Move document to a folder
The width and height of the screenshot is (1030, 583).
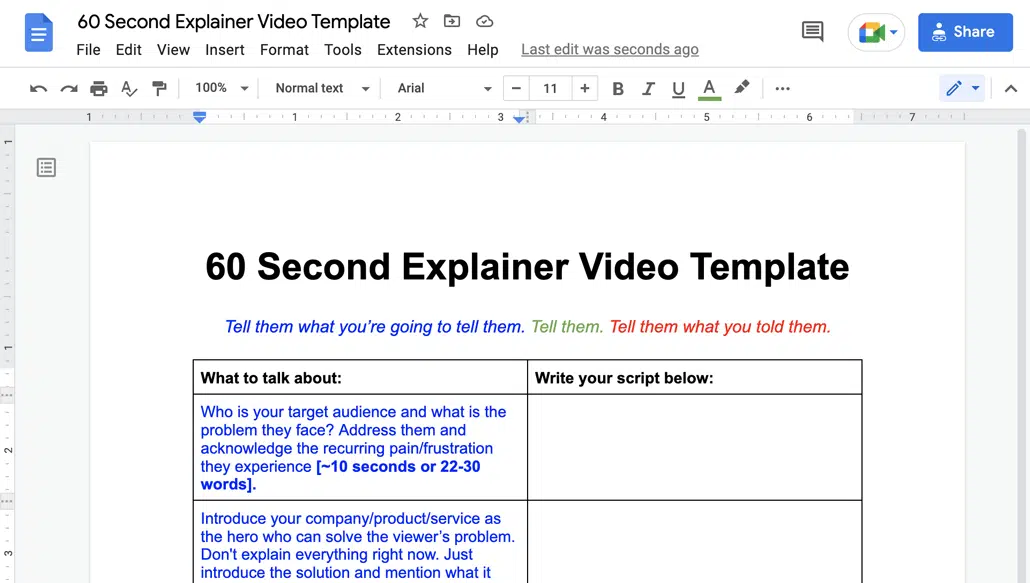[452, 20]
